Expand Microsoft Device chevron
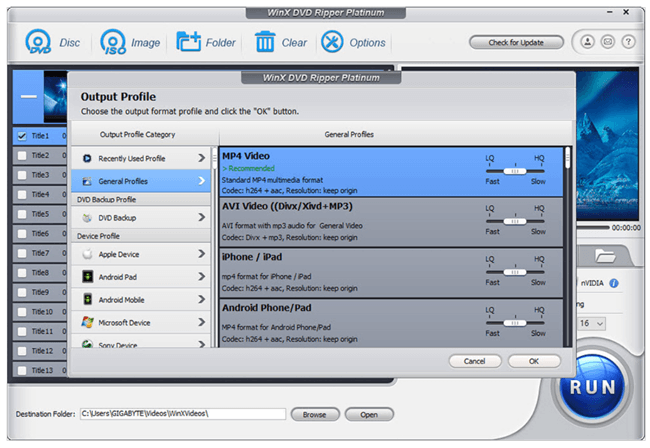Image resolution: width=650 pixels, height=448 pixels. point(201,322)
